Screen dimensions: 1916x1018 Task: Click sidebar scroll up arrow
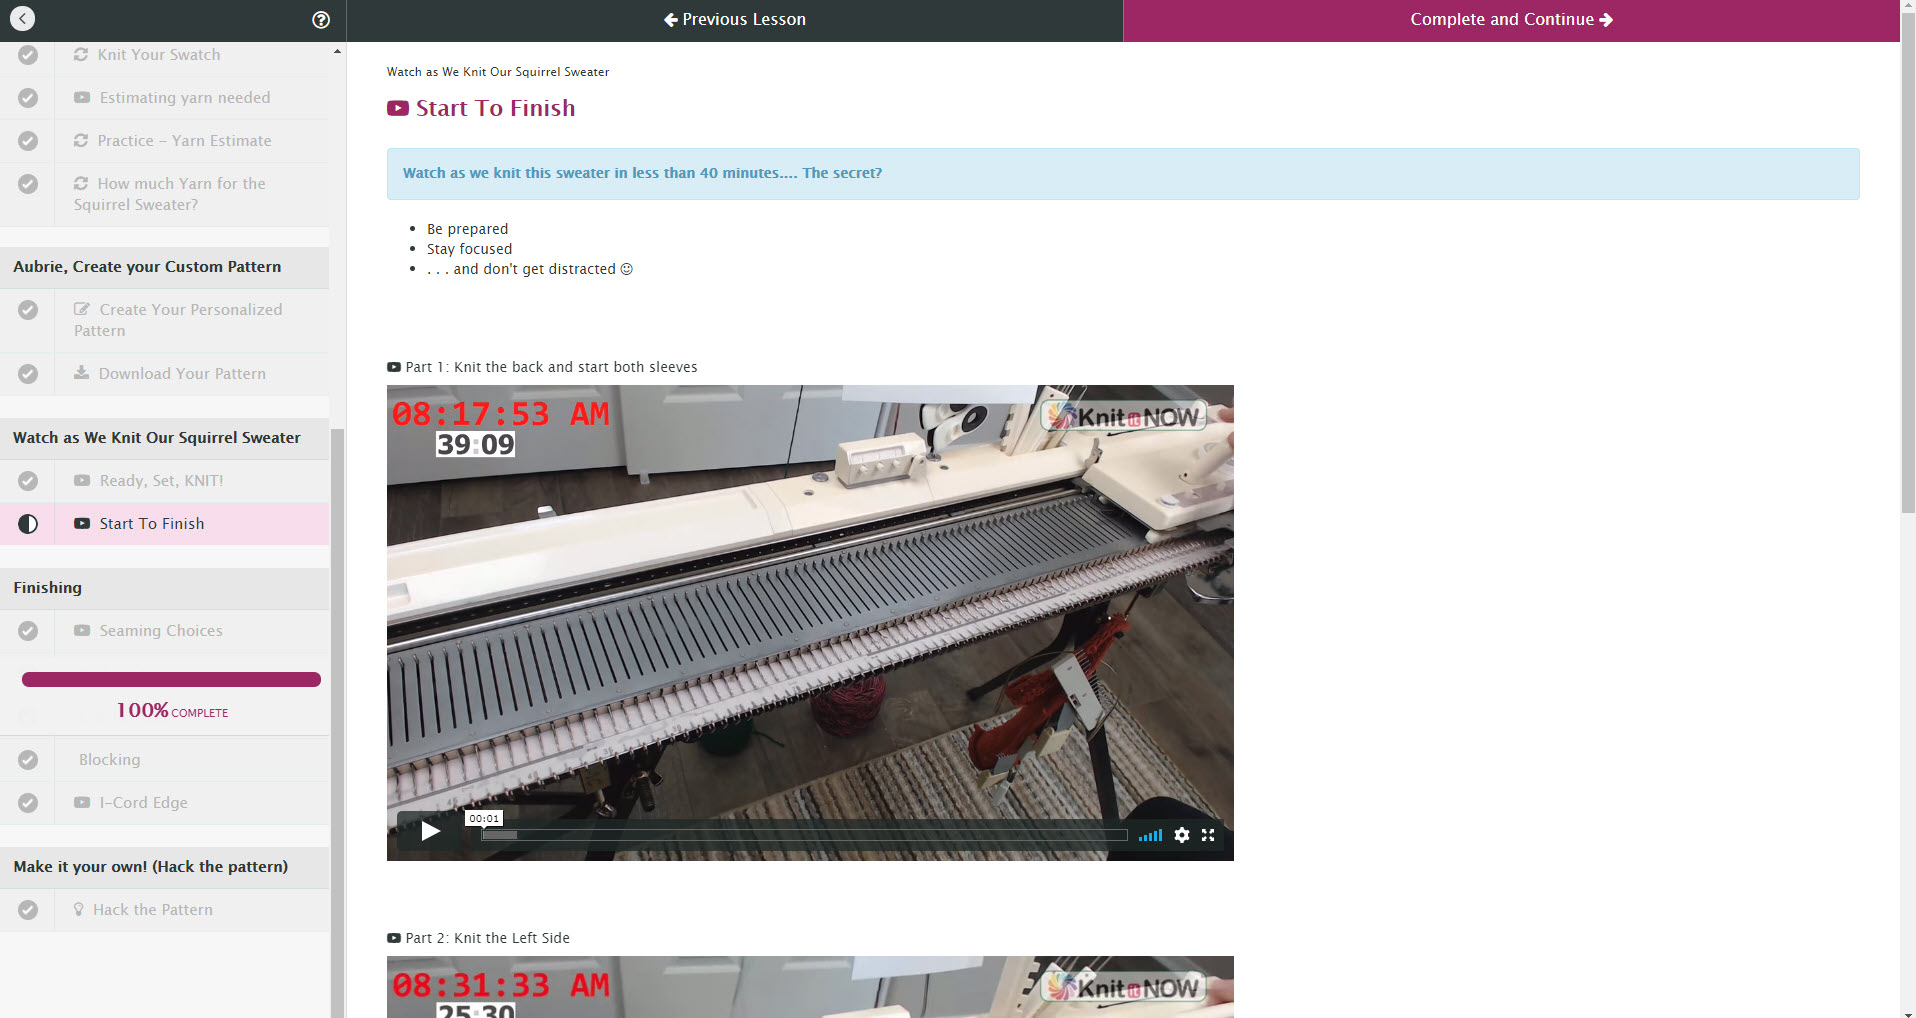[x=337, y=51]
